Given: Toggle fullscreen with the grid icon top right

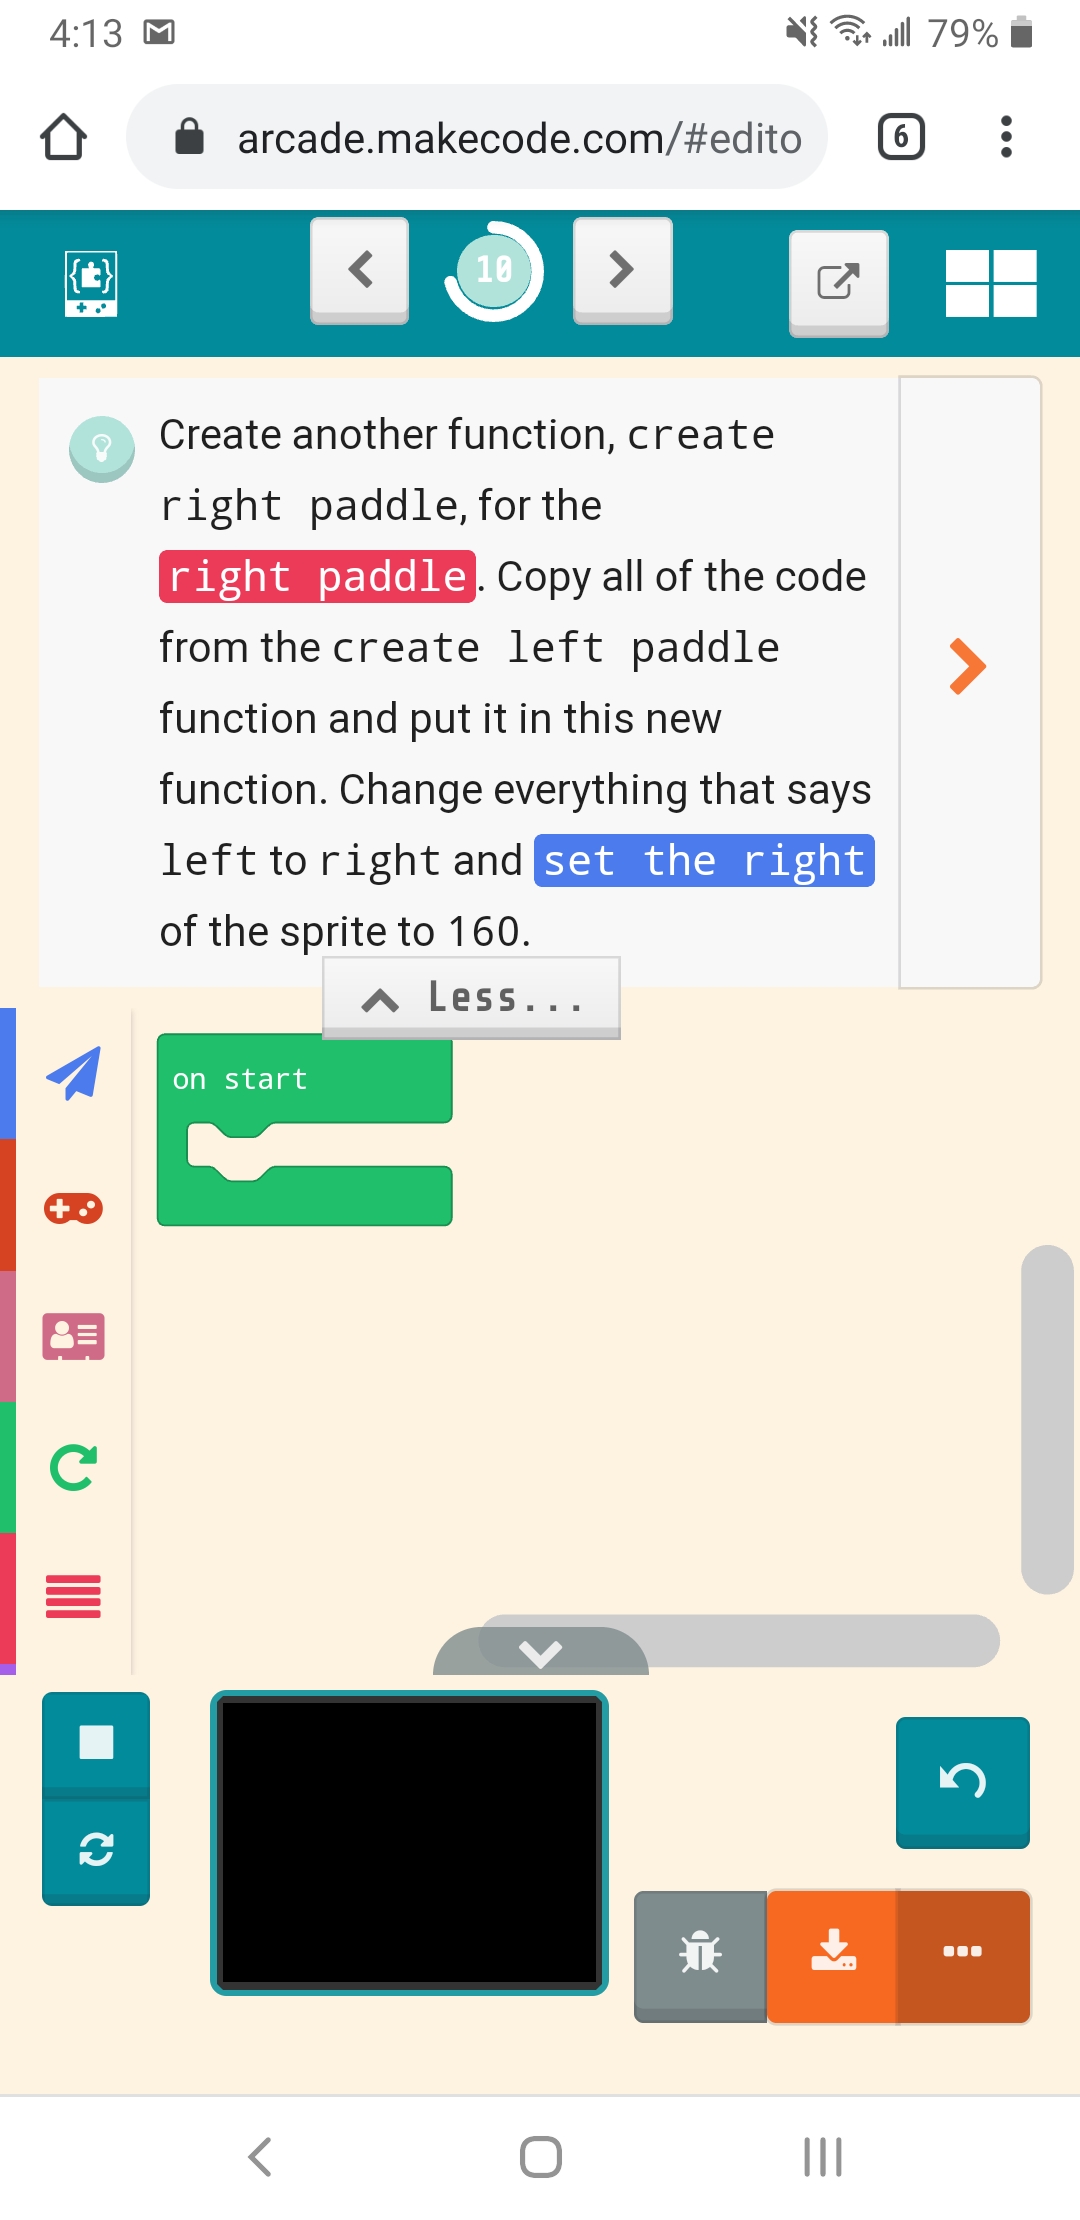Looking at the screenshot, I should point(992,283).
